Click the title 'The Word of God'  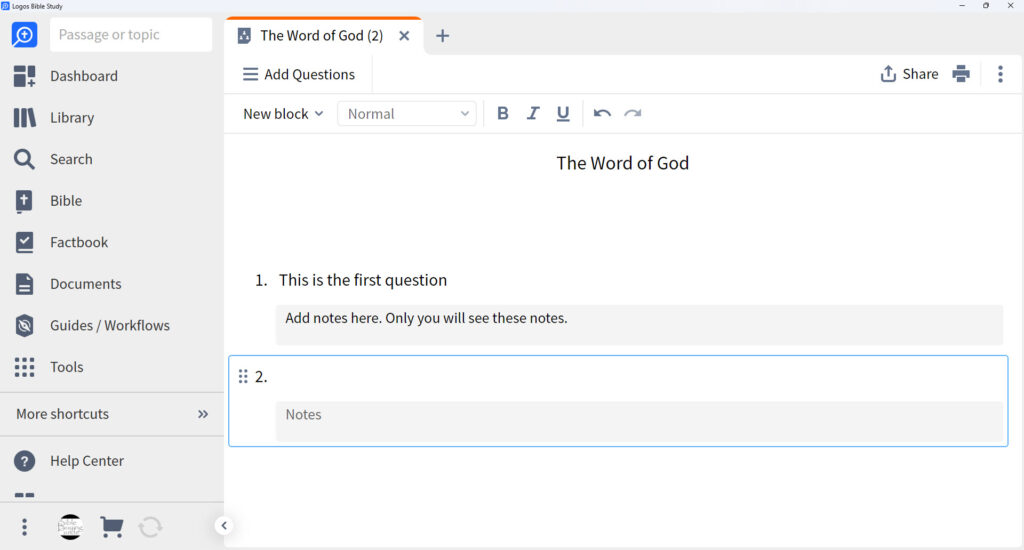click(x=622, y=163)
